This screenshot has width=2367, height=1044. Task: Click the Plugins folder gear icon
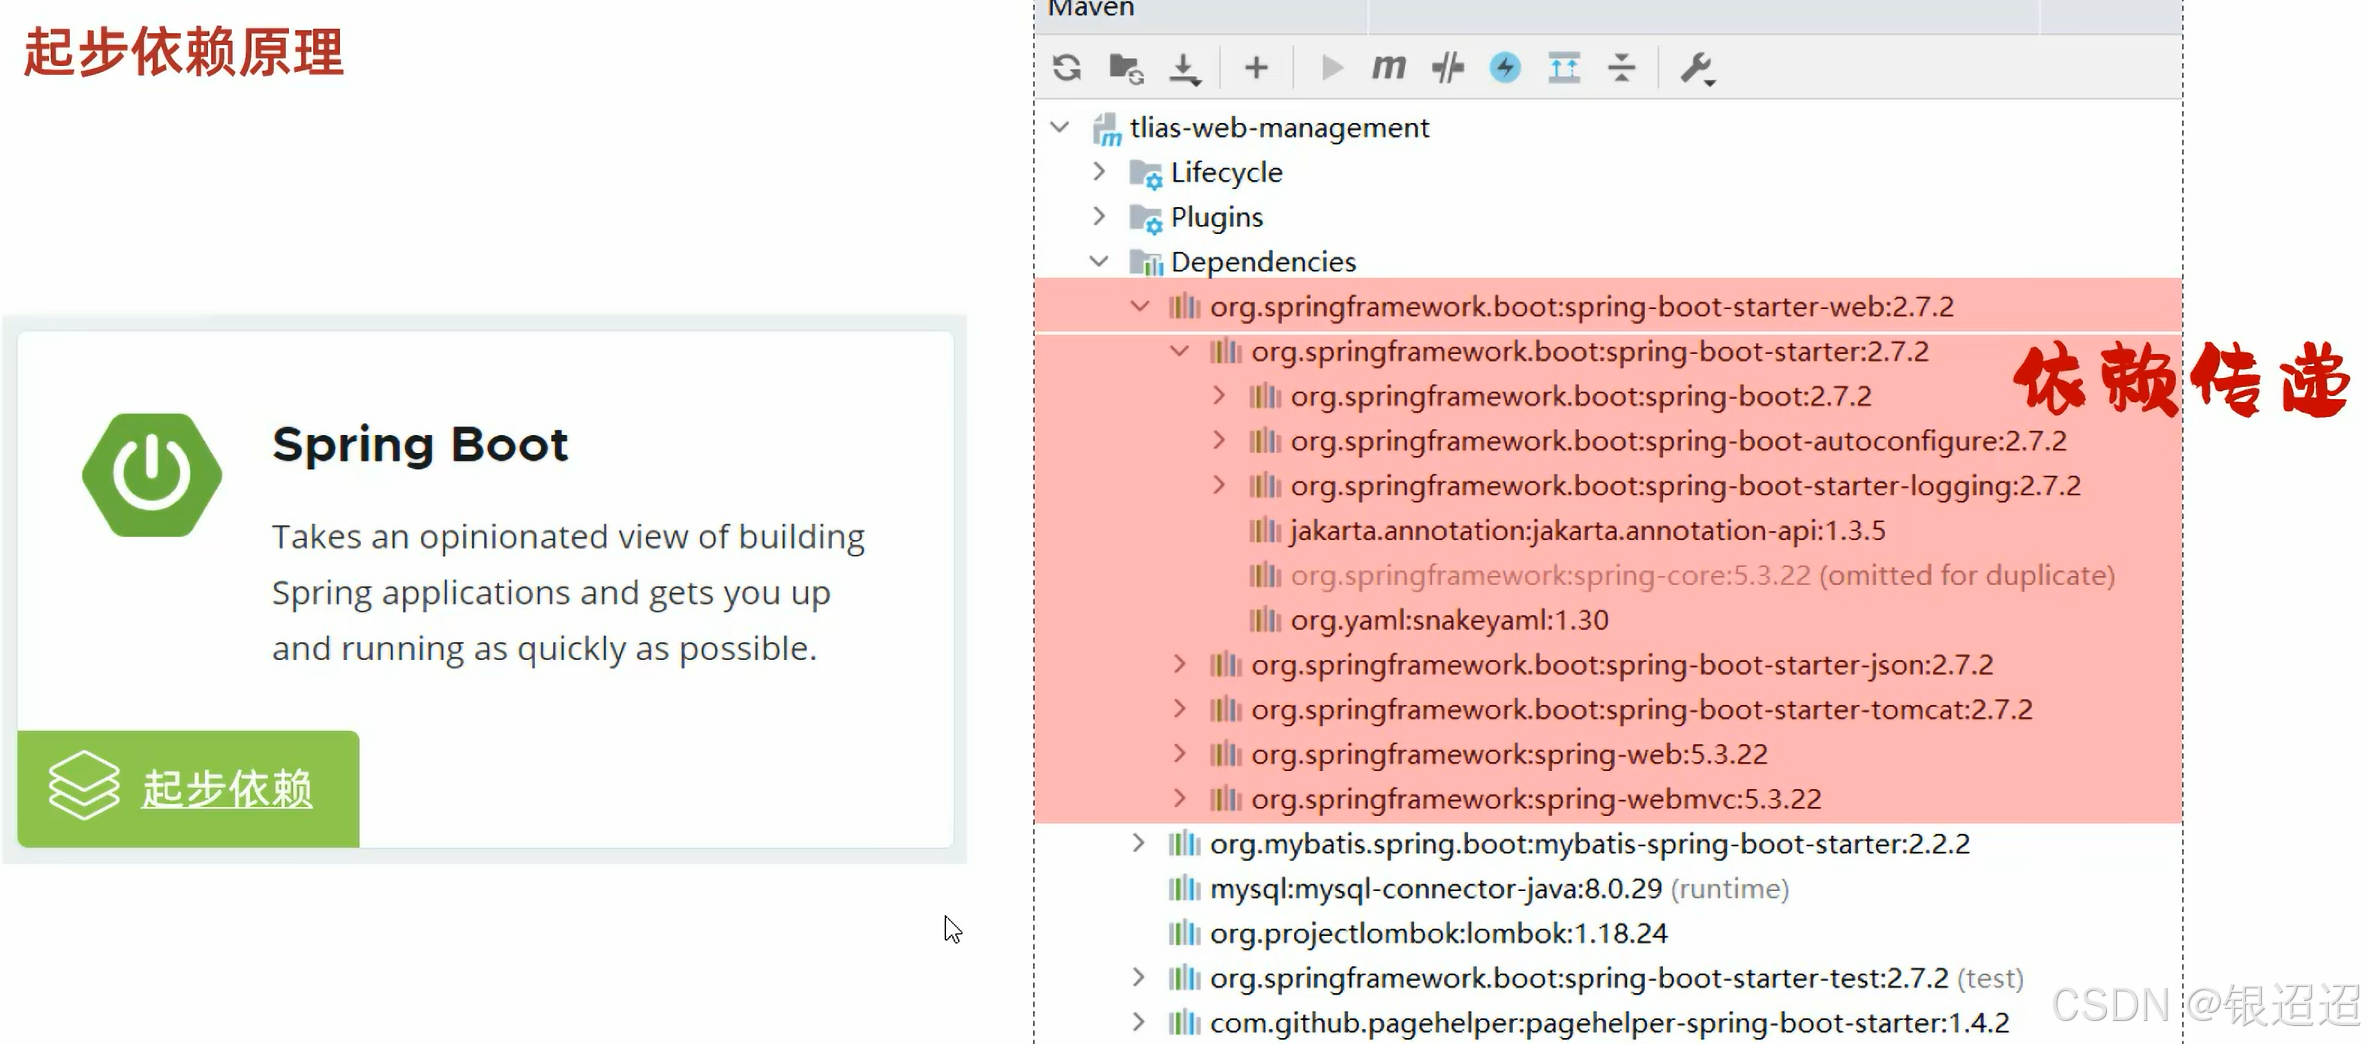point(1146,218)
